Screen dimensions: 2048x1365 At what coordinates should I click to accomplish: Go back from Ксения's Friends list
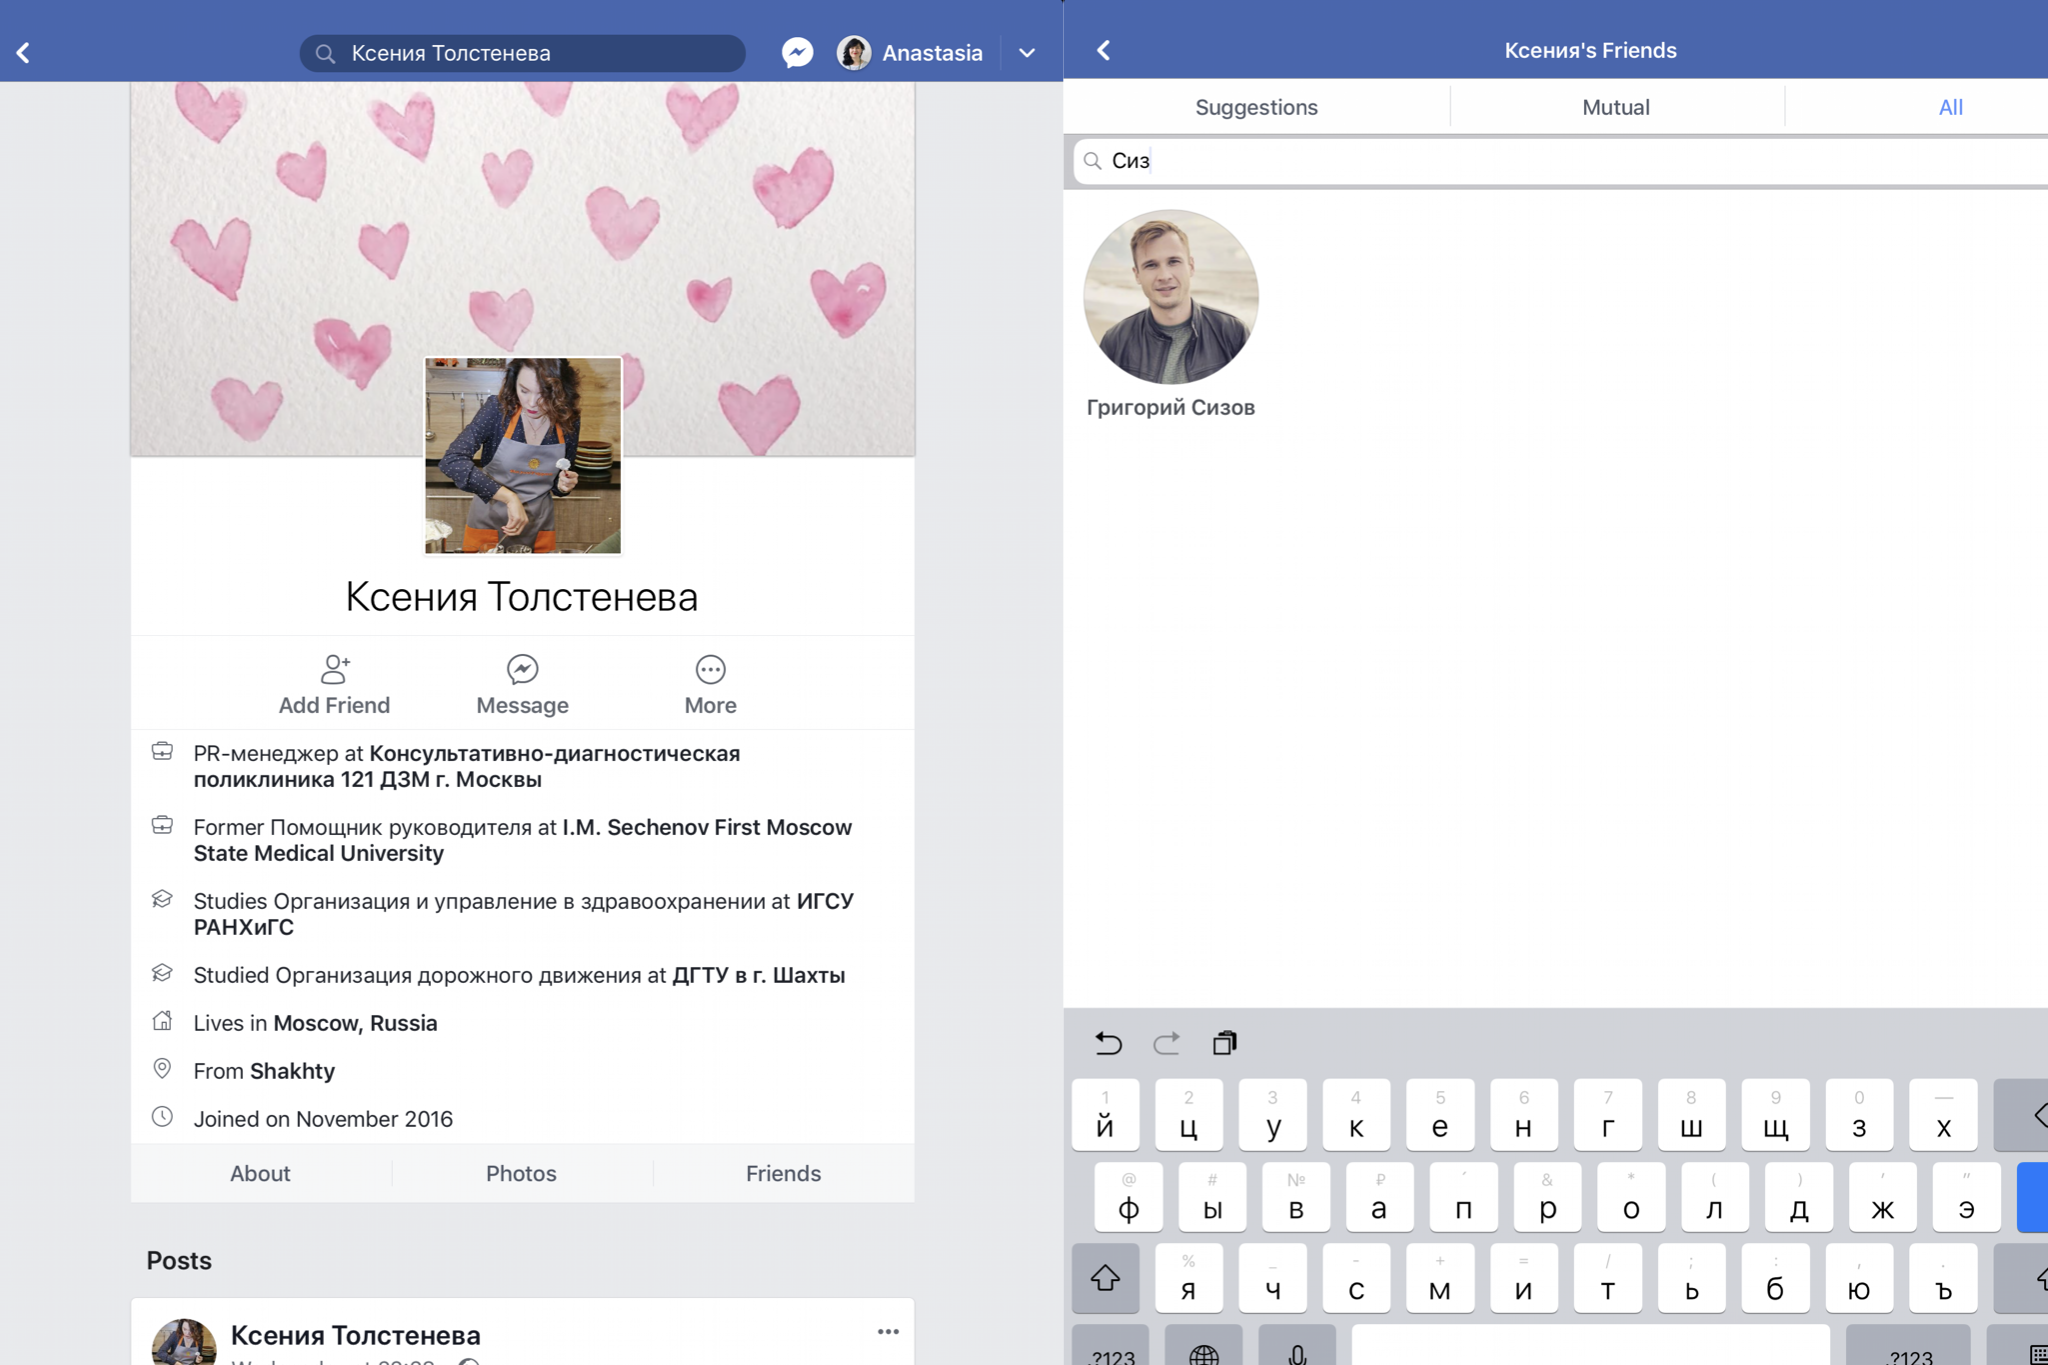(x=1104, y=50)
